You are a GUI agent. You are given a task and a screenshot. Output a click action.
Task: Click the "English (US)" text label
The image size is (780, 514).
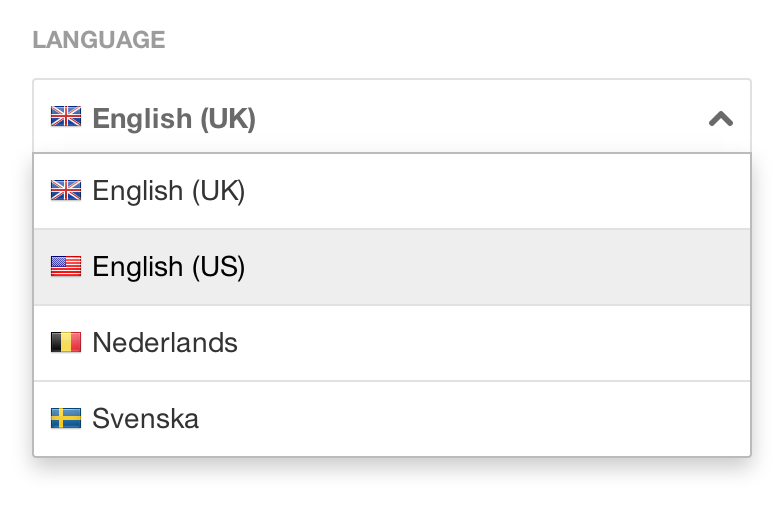pos(168,267)
